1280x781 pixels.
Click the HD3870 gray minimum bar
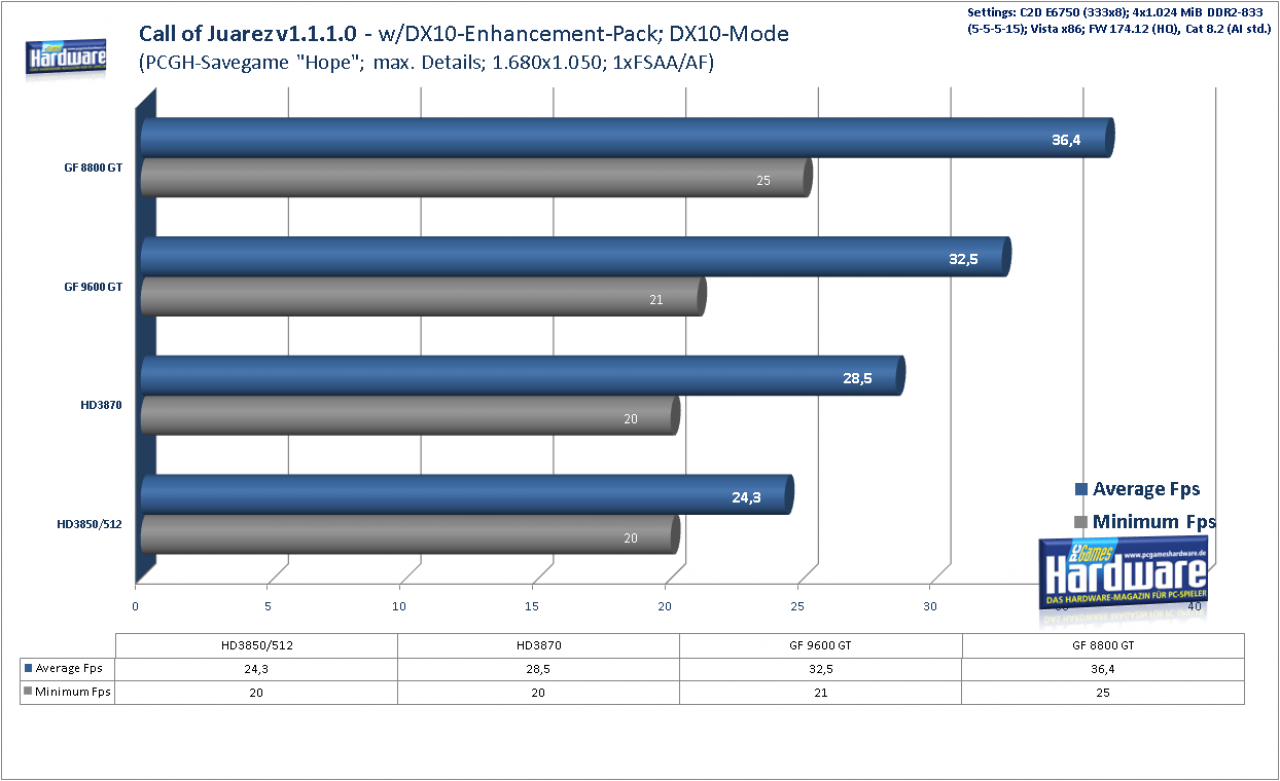410,415
